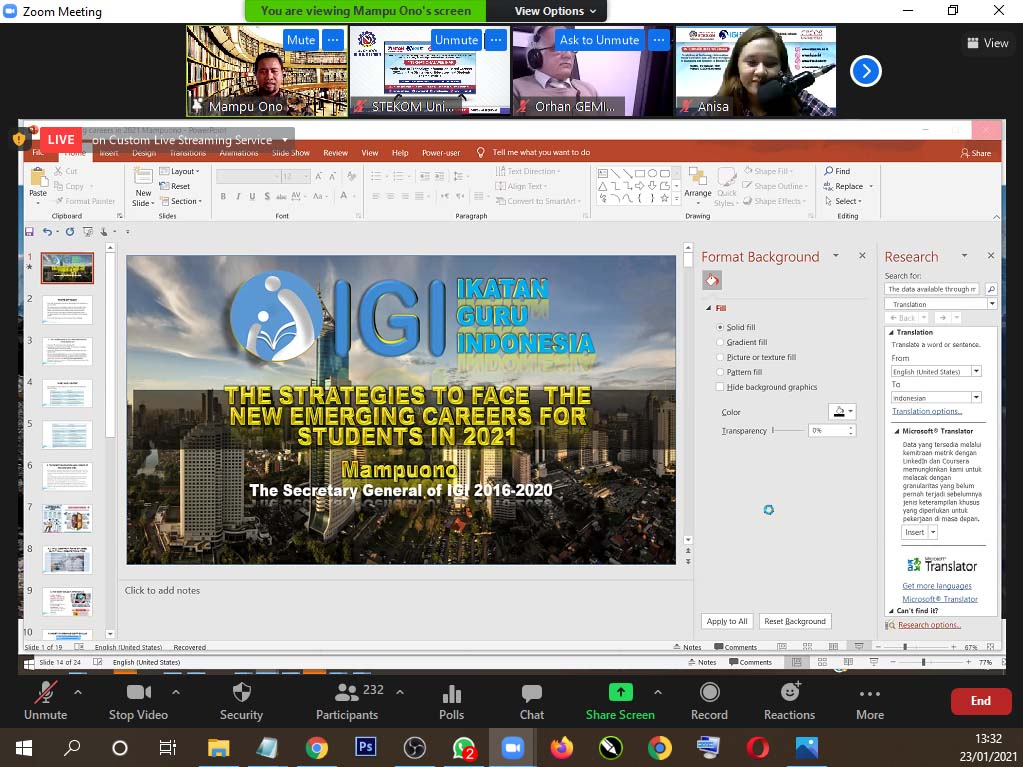Click the Reset Background button
1023x767 pixels.
click(795, 621)
